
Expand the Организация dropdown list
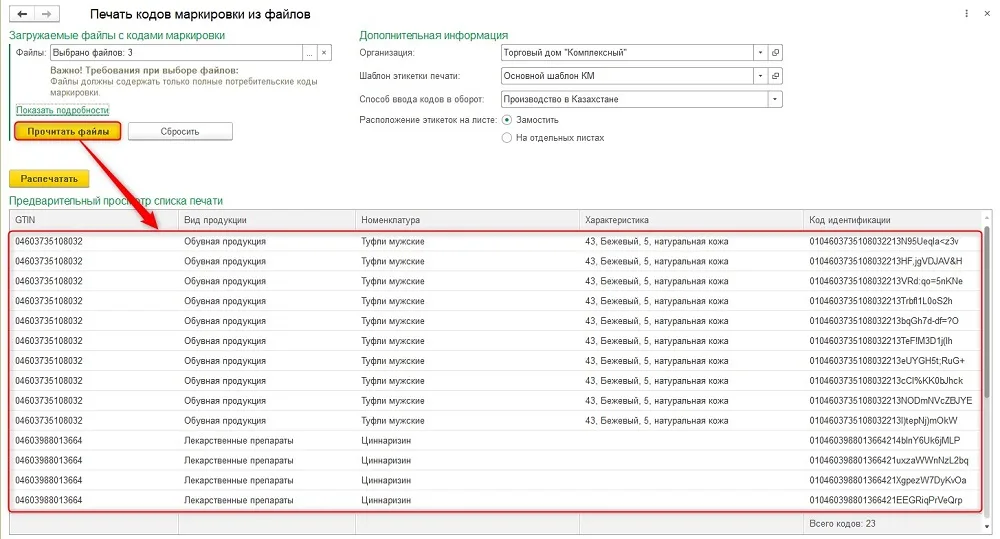tap(760, 53)
